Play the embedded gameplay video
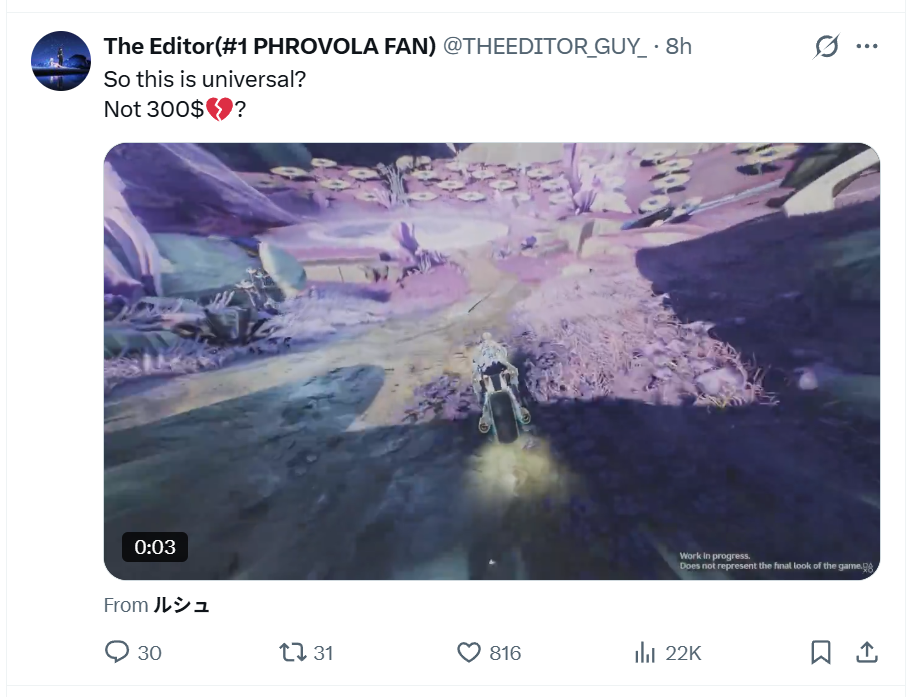 pos(492,361)
